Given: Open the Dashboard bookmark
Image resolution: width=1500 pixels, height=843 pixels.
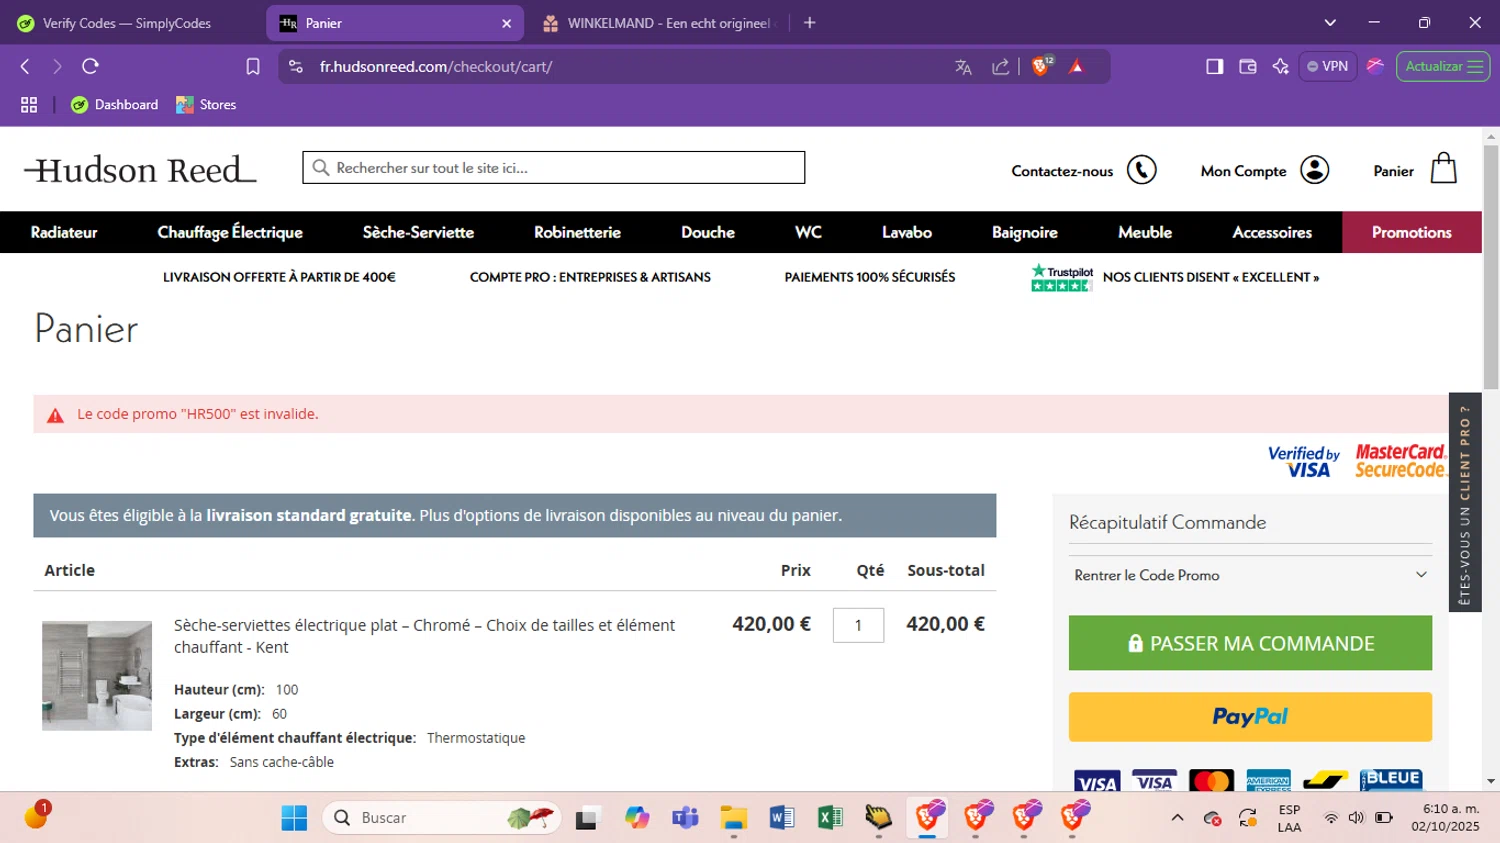Looking at the screenshot, I should tap(115, 105).
